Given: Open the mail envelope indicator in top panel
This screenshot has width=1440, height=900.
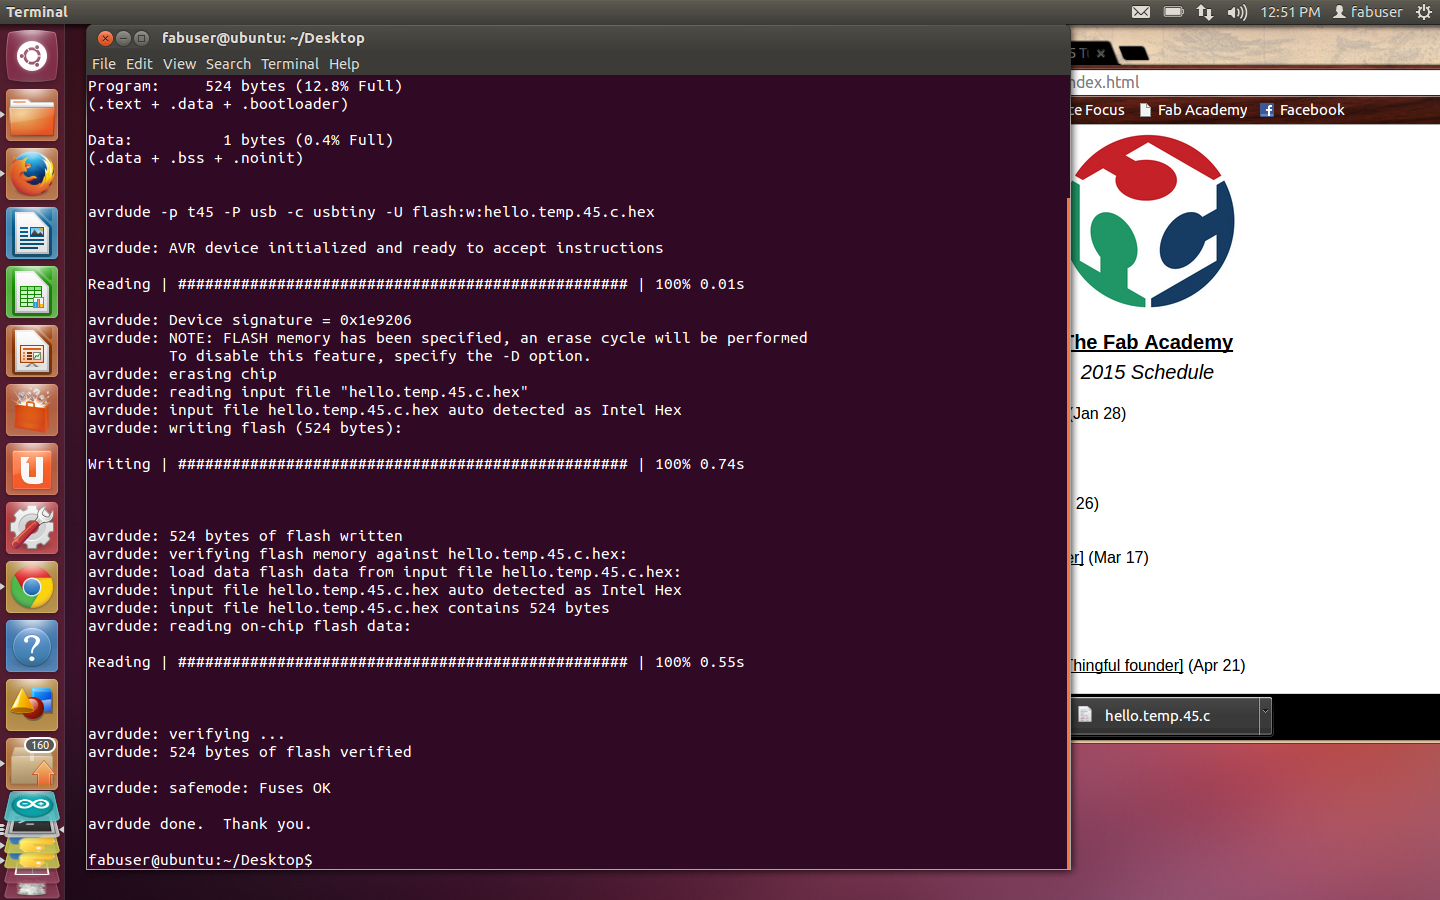Looking at the screenshot, I should point(1141,12).
